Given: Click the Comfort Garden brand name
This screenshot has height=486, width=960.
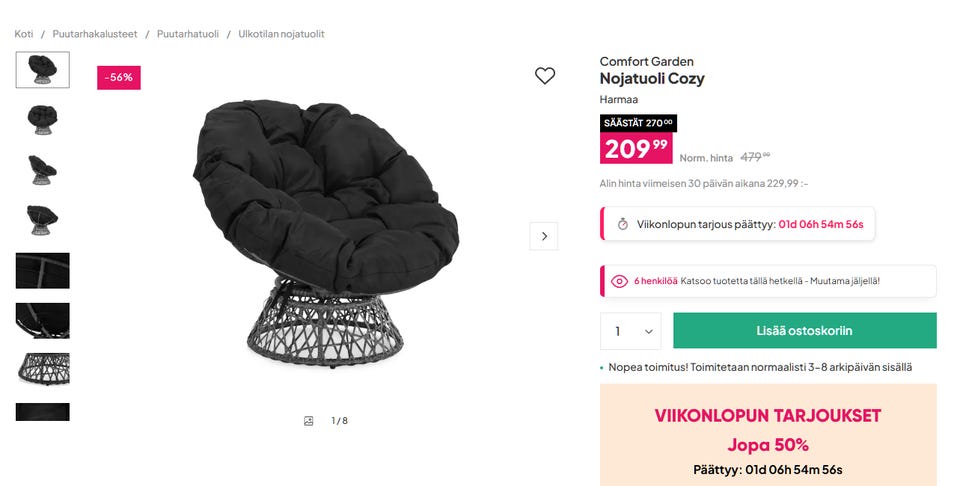Looking at the screenshot, I should (x=646, y=62).
